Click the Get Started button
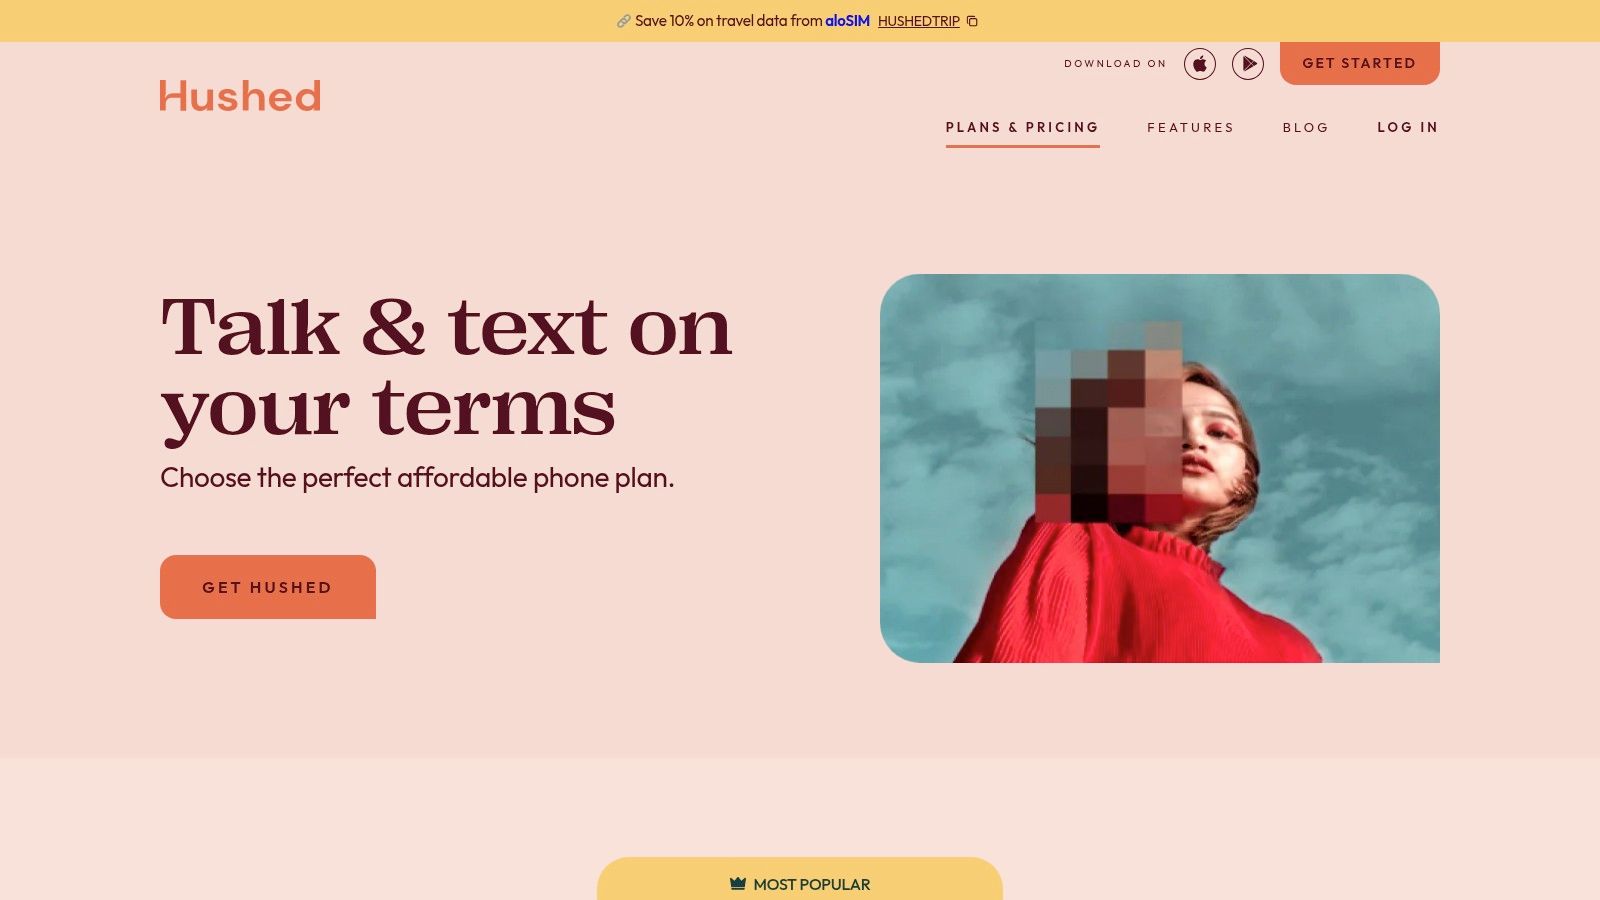 (x=1360, y=63)
